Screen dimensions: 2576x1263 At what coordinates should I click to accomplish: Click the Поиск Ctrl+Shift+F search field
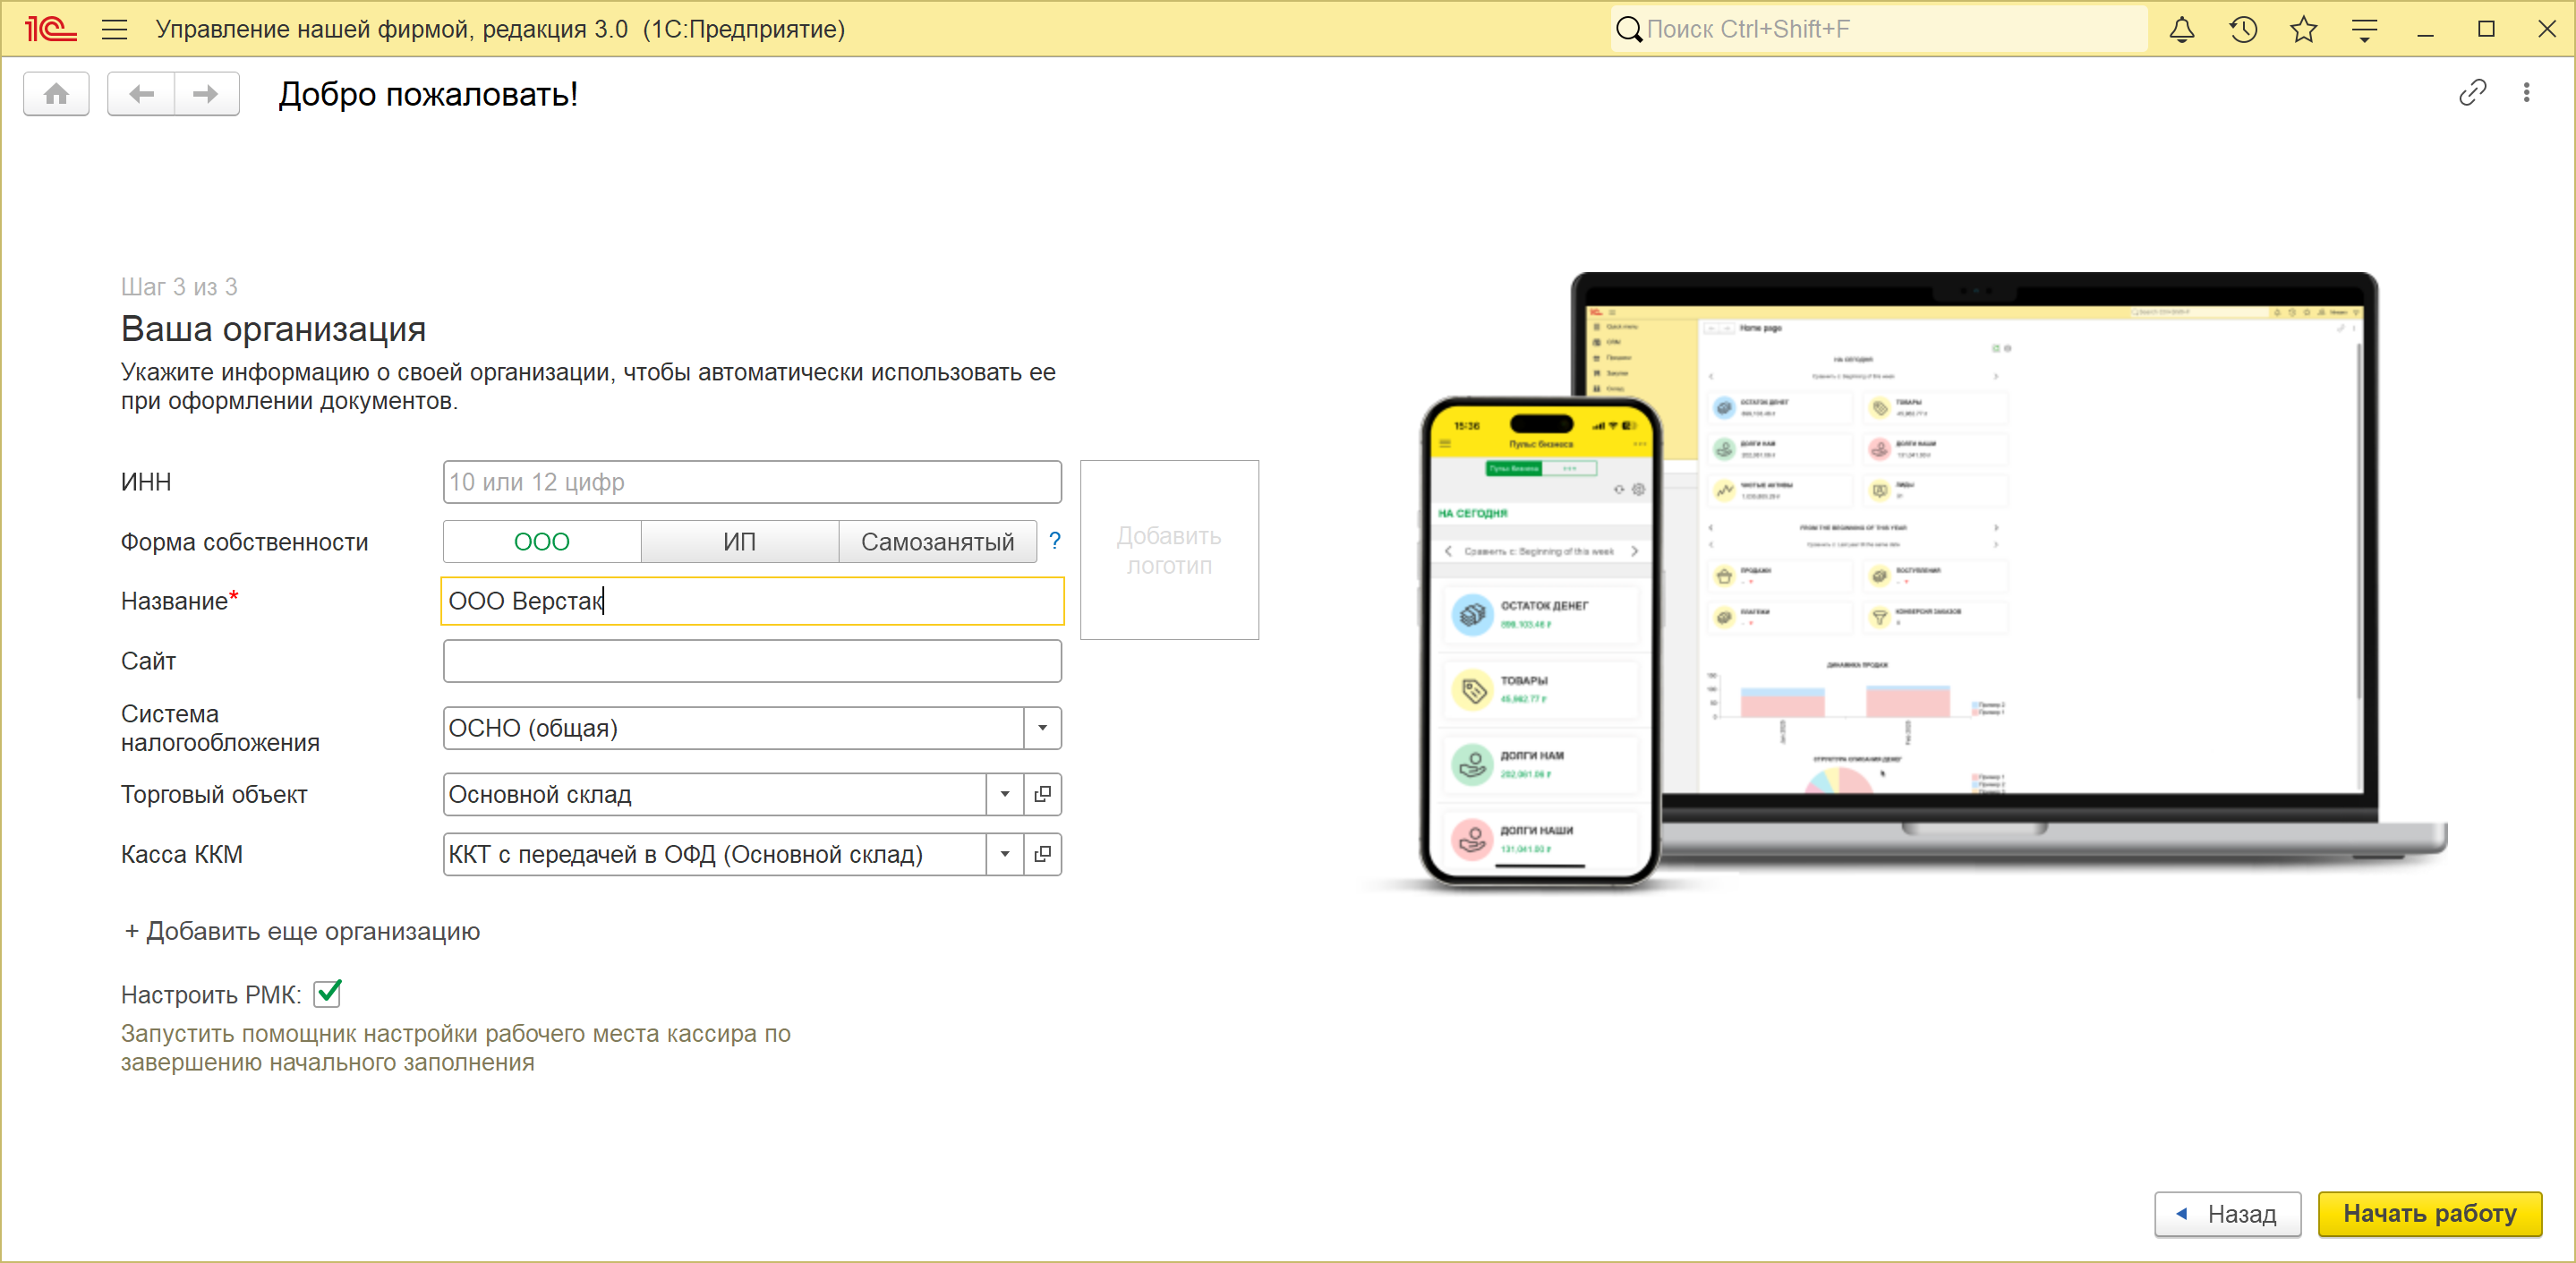1879,30
